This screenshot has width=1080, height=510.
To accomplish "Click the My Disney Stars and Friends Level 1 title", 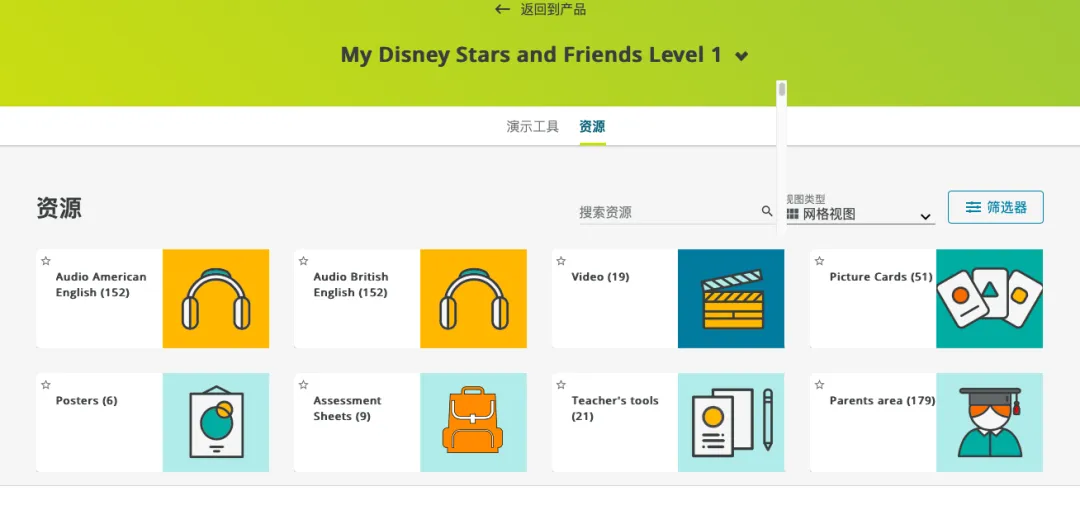I will (532, 55).
